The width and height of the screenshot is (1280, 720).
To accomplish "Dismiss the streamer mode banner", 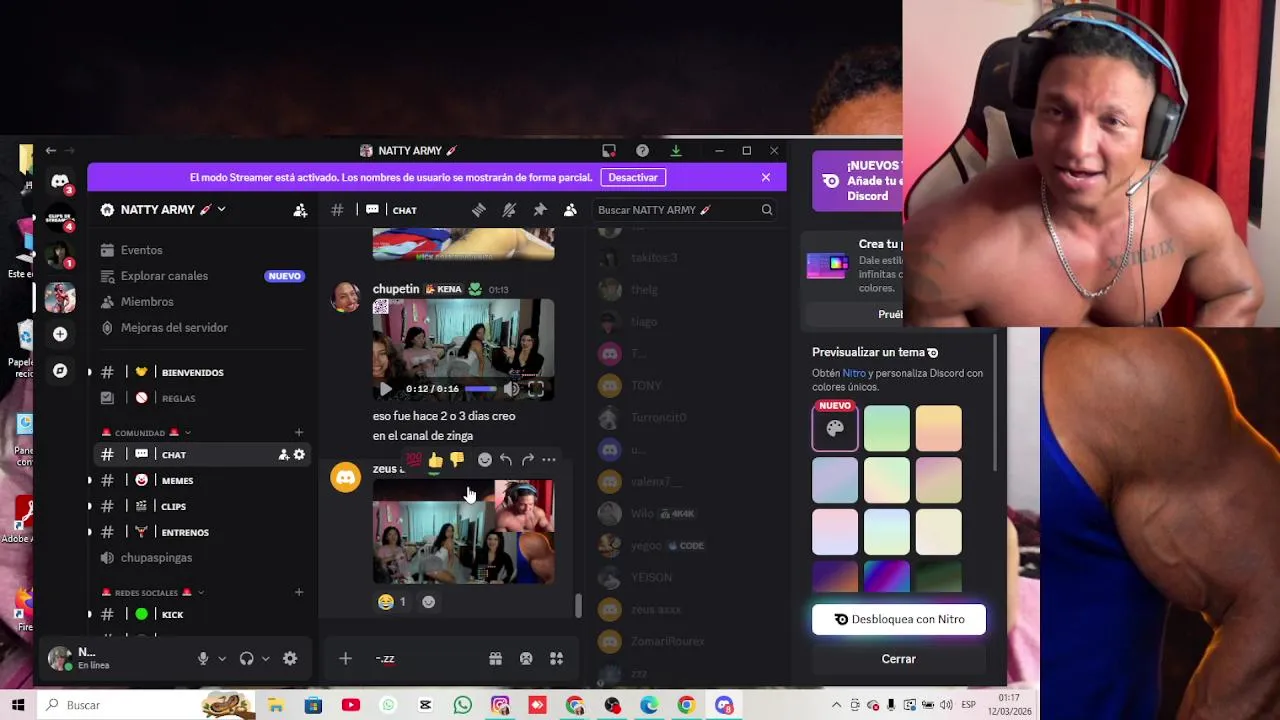I will point(766,178).
